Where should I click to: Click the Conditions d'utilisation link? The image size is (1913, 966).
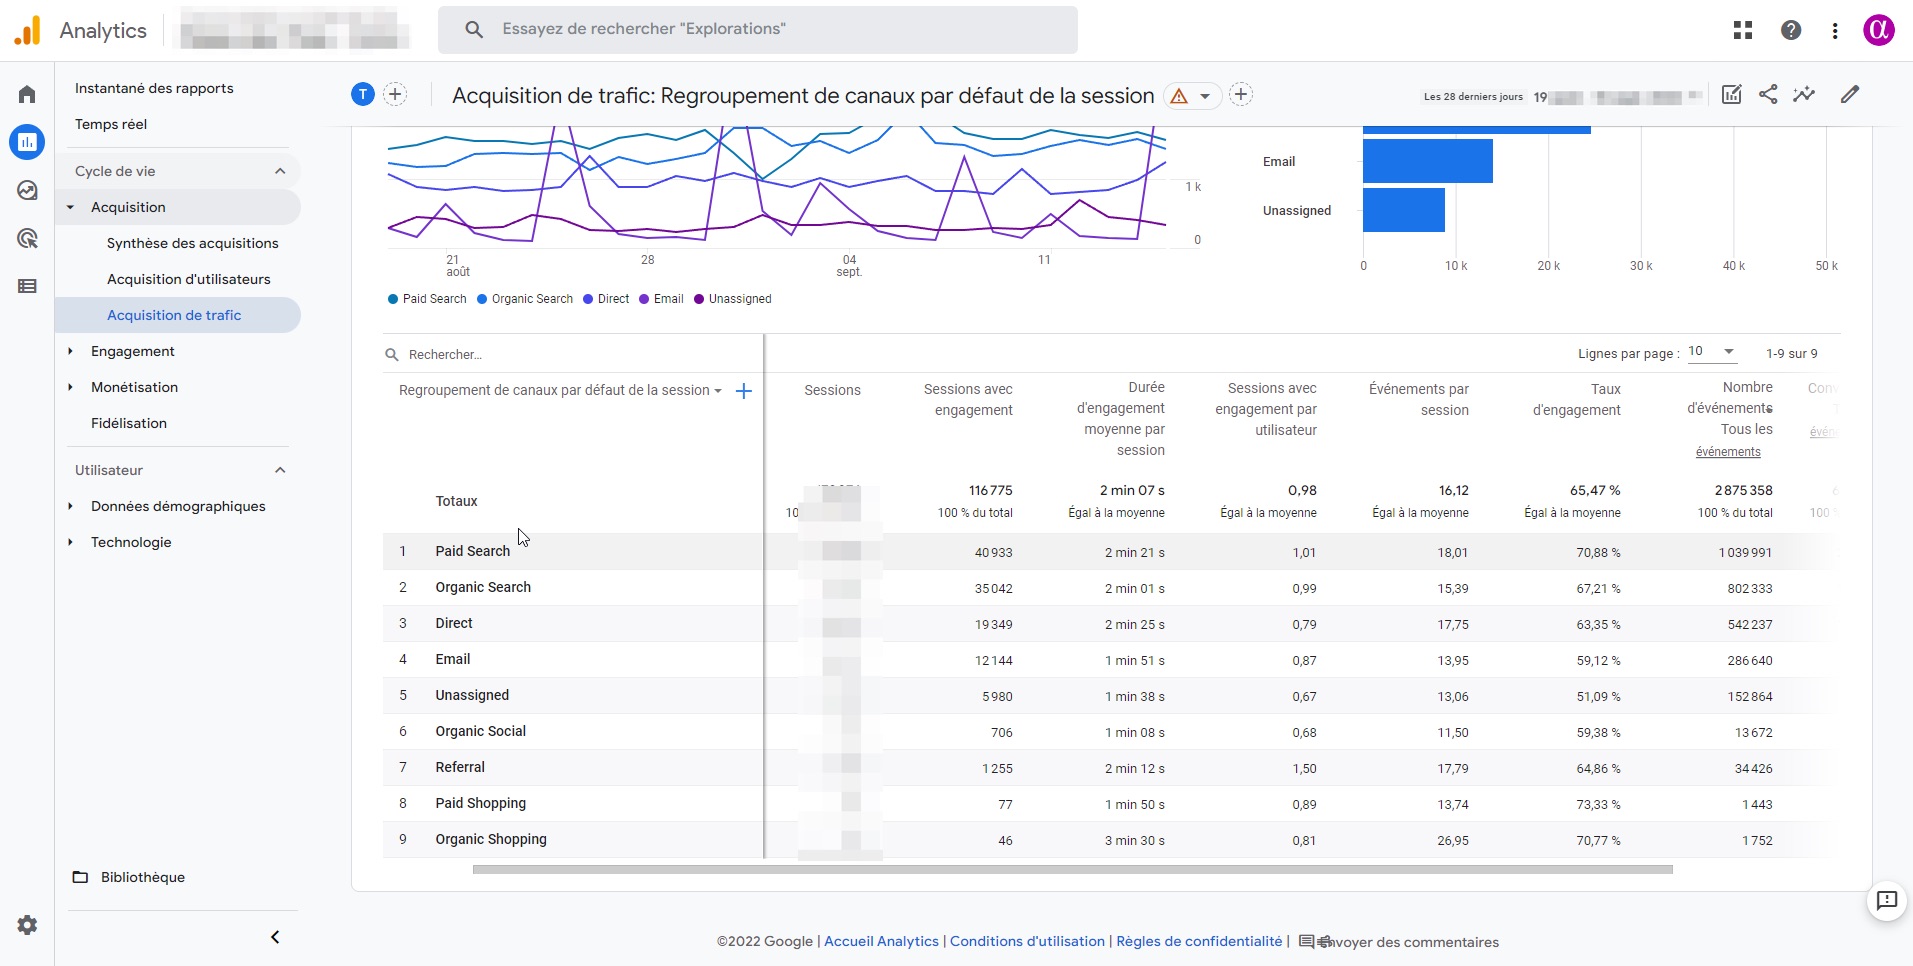click(x=1027, y=941)
